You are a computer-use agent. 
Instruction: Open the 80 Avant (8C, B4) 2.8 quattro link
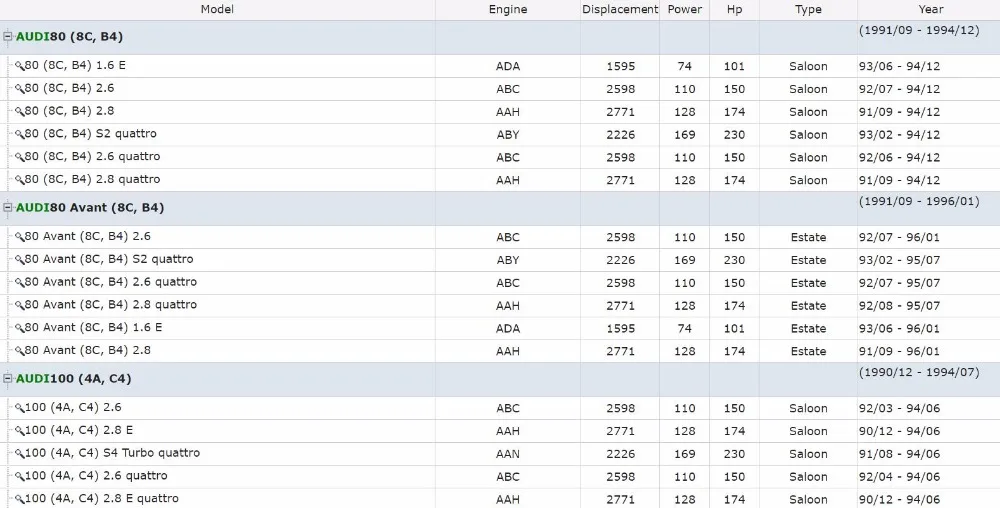pos(111,305)
